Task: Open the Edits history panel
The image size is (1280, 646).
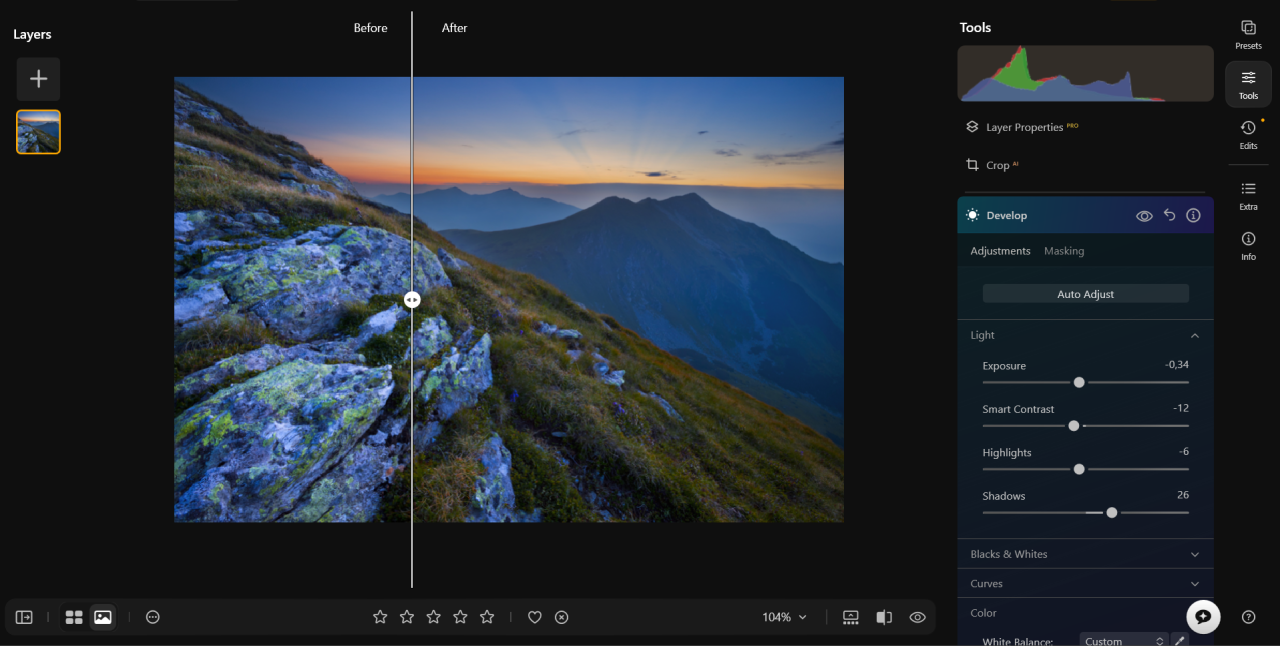Action: 1248,135
